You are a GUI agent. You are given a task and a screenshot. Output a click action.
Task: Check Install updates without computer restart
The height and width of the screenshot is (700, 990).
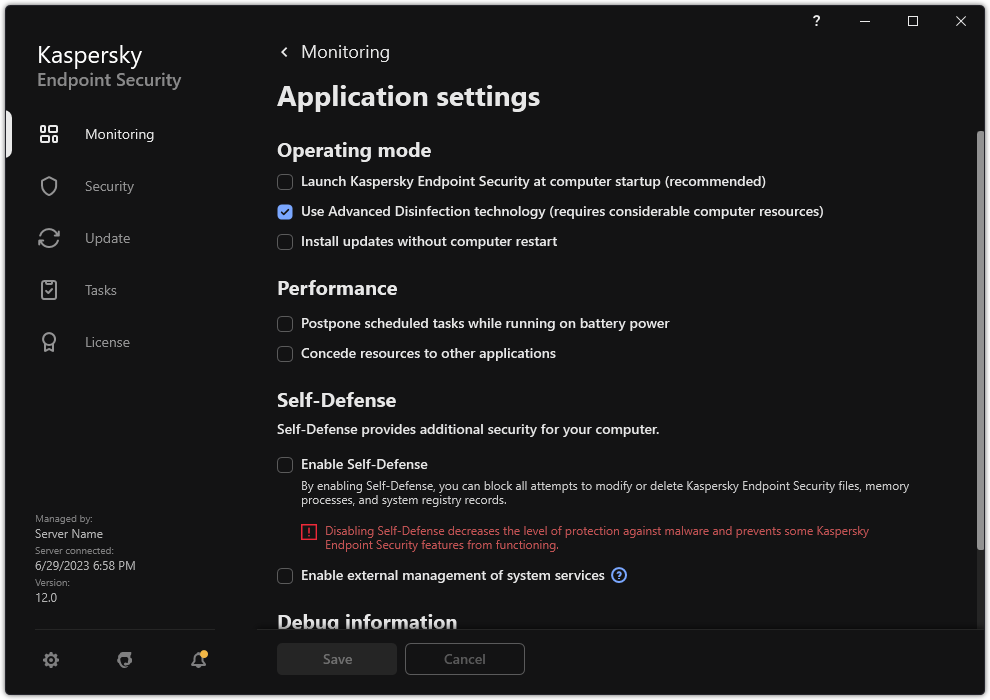(x=285, y=242)
